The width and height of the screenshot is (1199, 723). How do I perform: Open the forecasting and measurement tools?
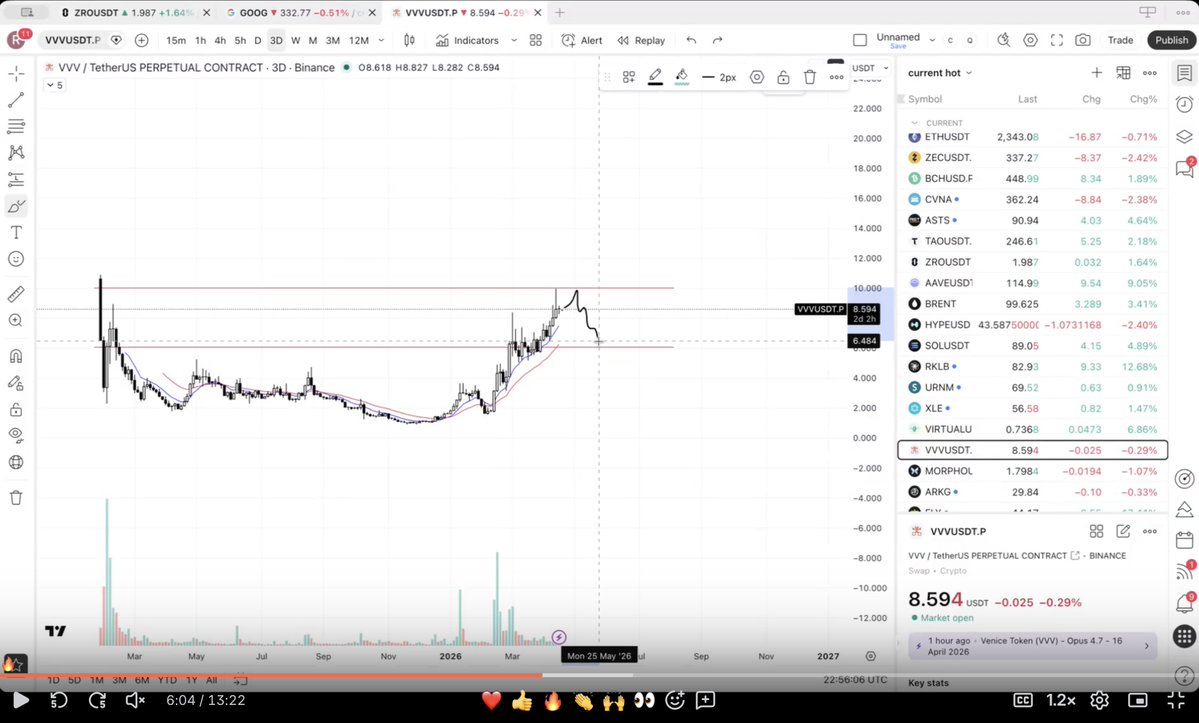pos(16,180)
